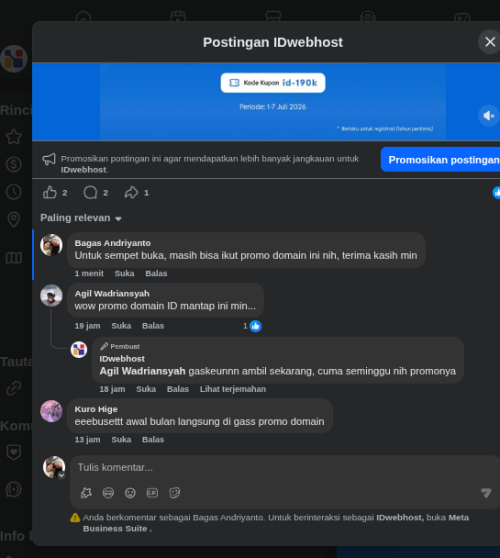This screenshot has height=558, width=500.
Task: Click the Promosikan postingan button
Action: point(441,160)
